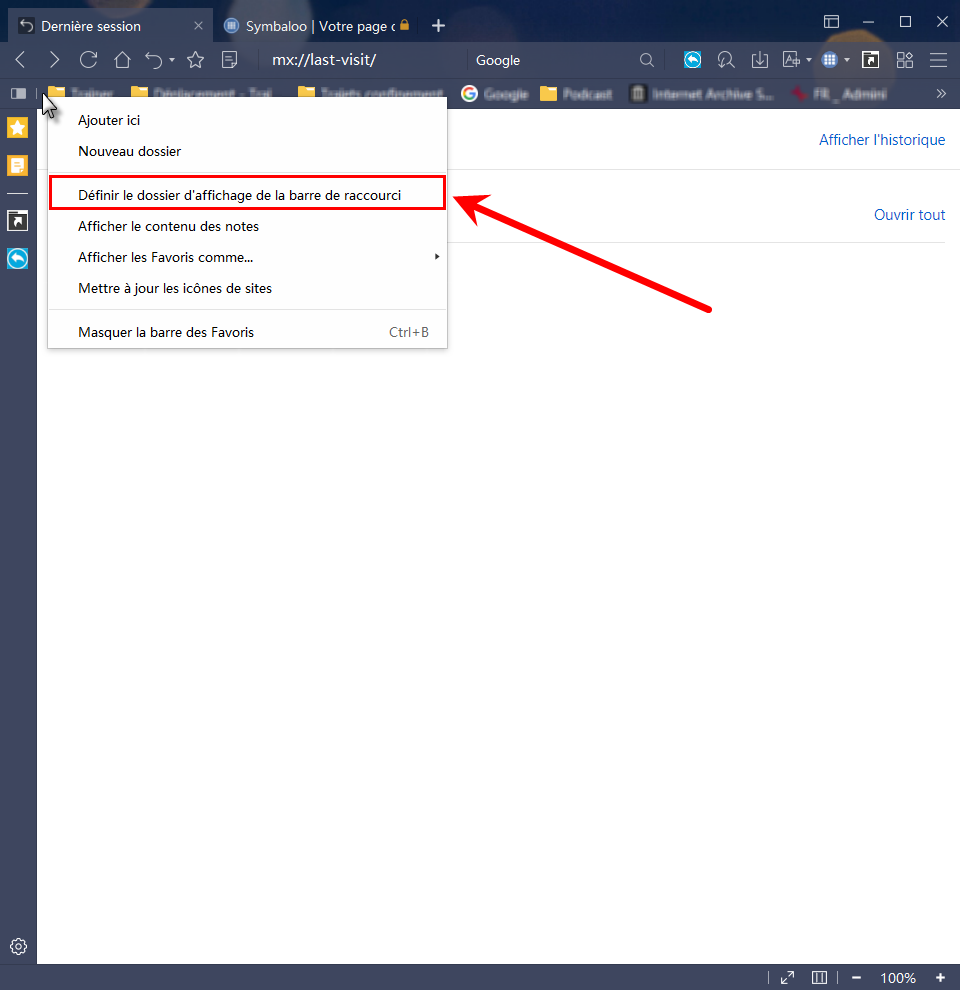This screenshot has height=990, width=960.
Task: Select Afficher le contenu des notes
Action: (x=248, y=226)
